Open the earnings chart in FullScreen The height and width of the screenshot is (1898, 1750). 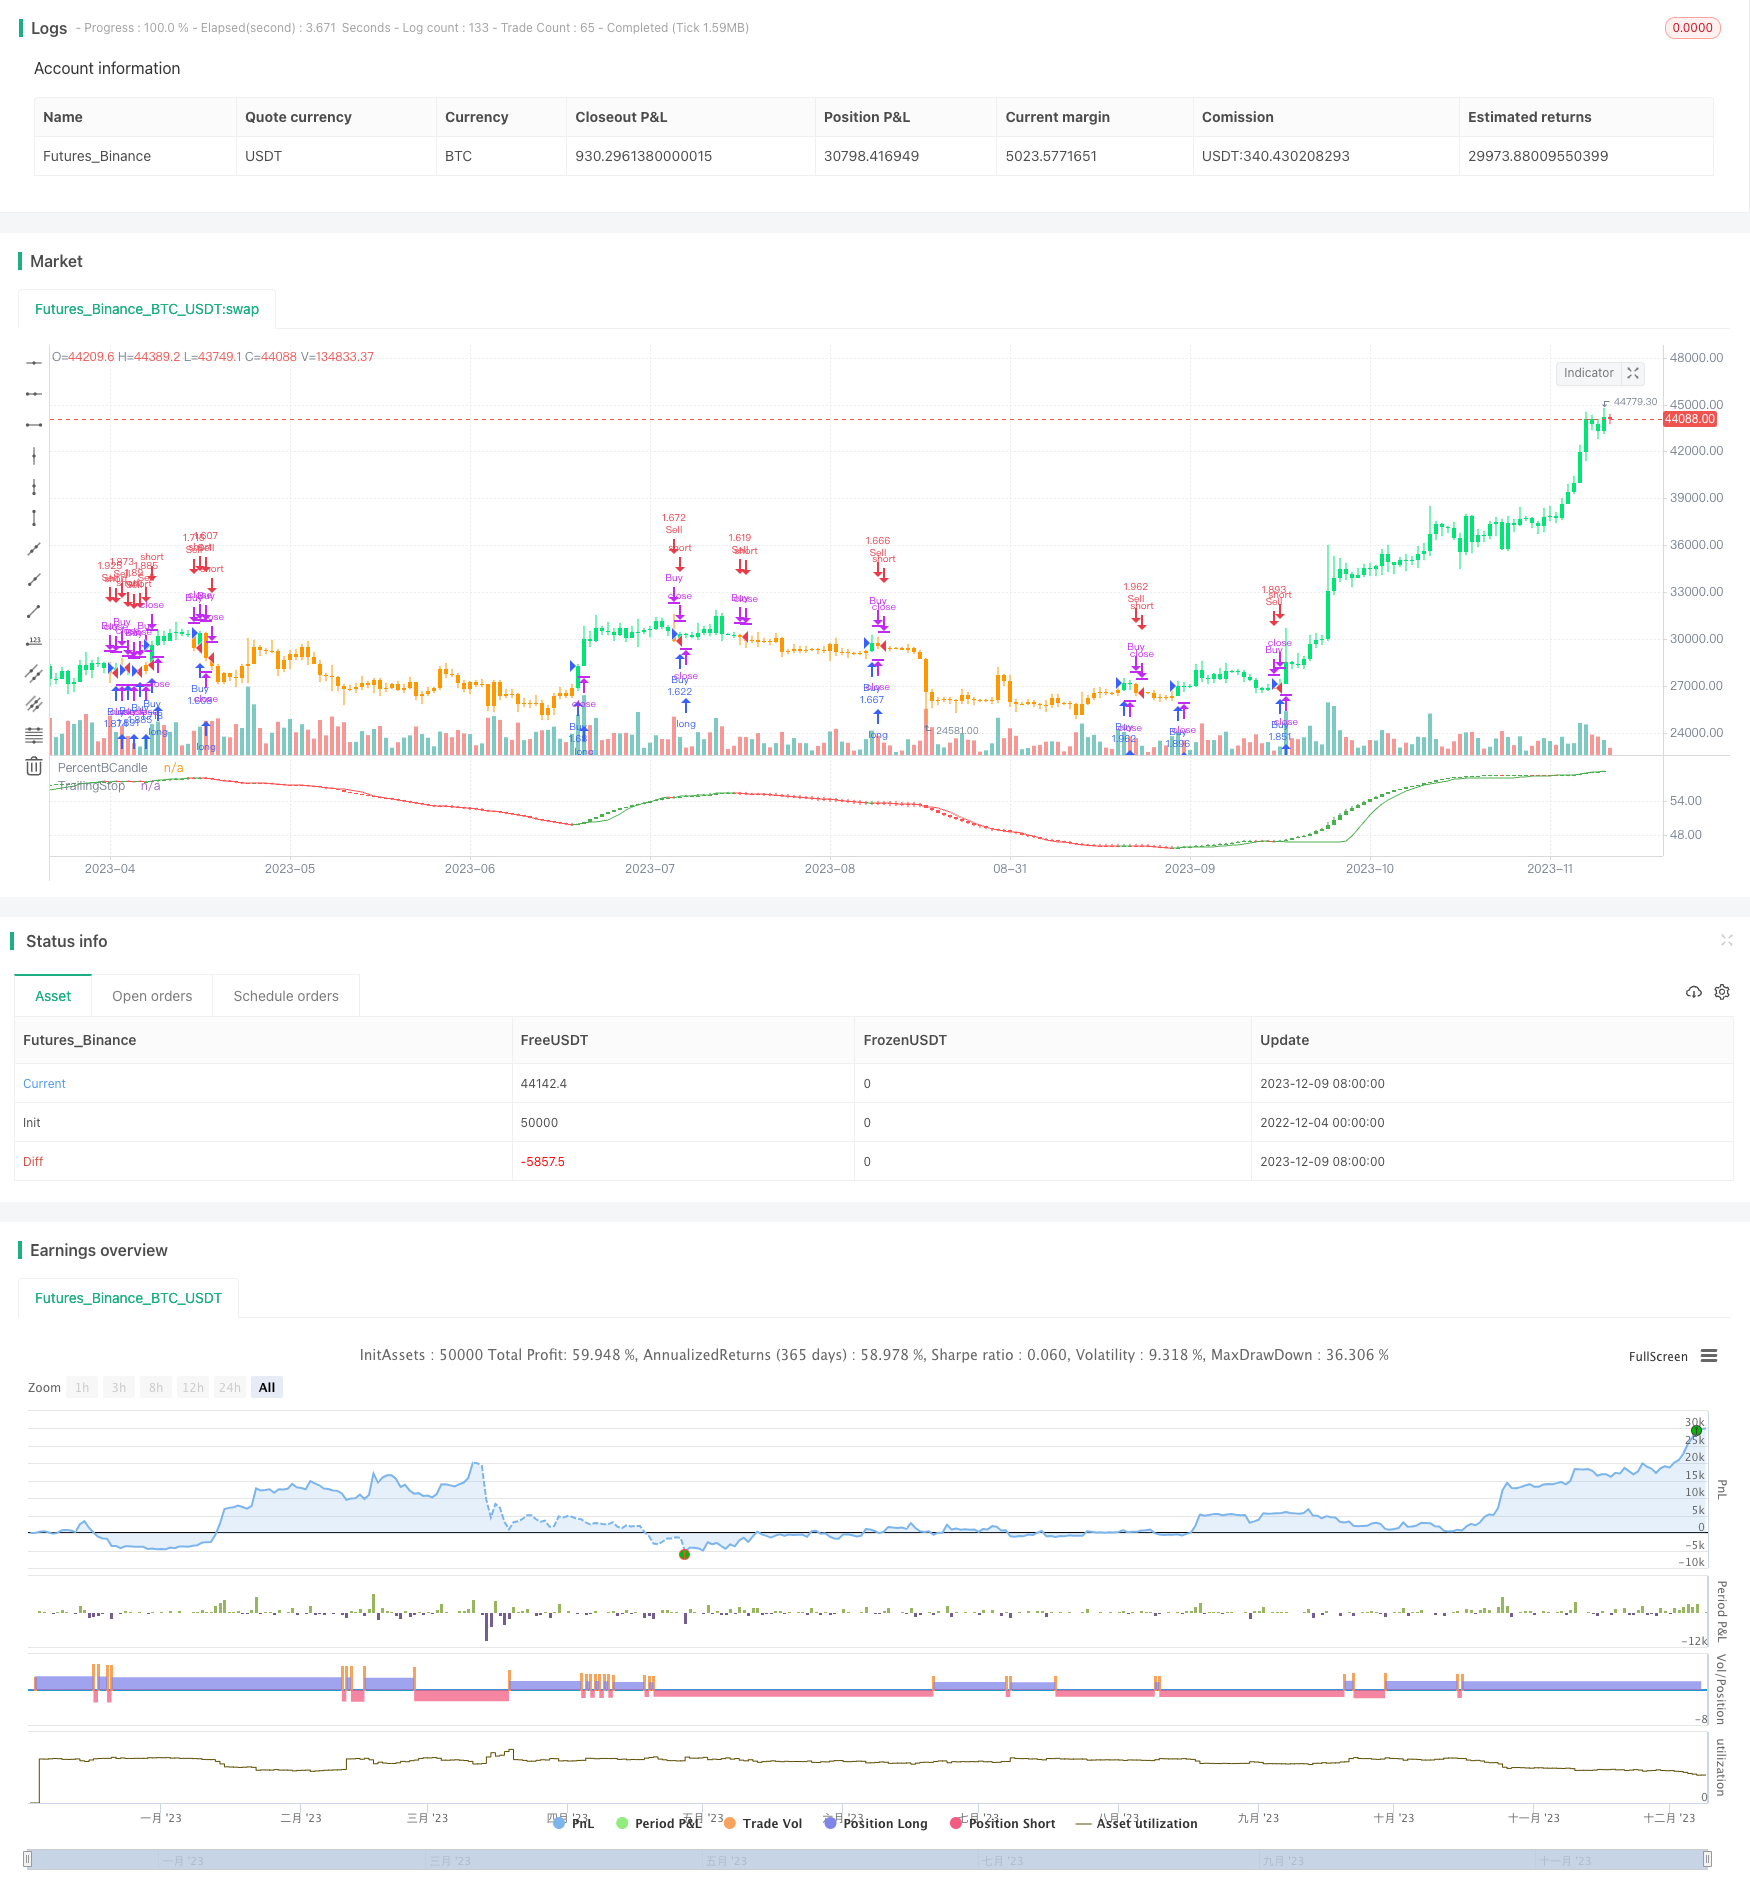(x=1658, y=1357)
